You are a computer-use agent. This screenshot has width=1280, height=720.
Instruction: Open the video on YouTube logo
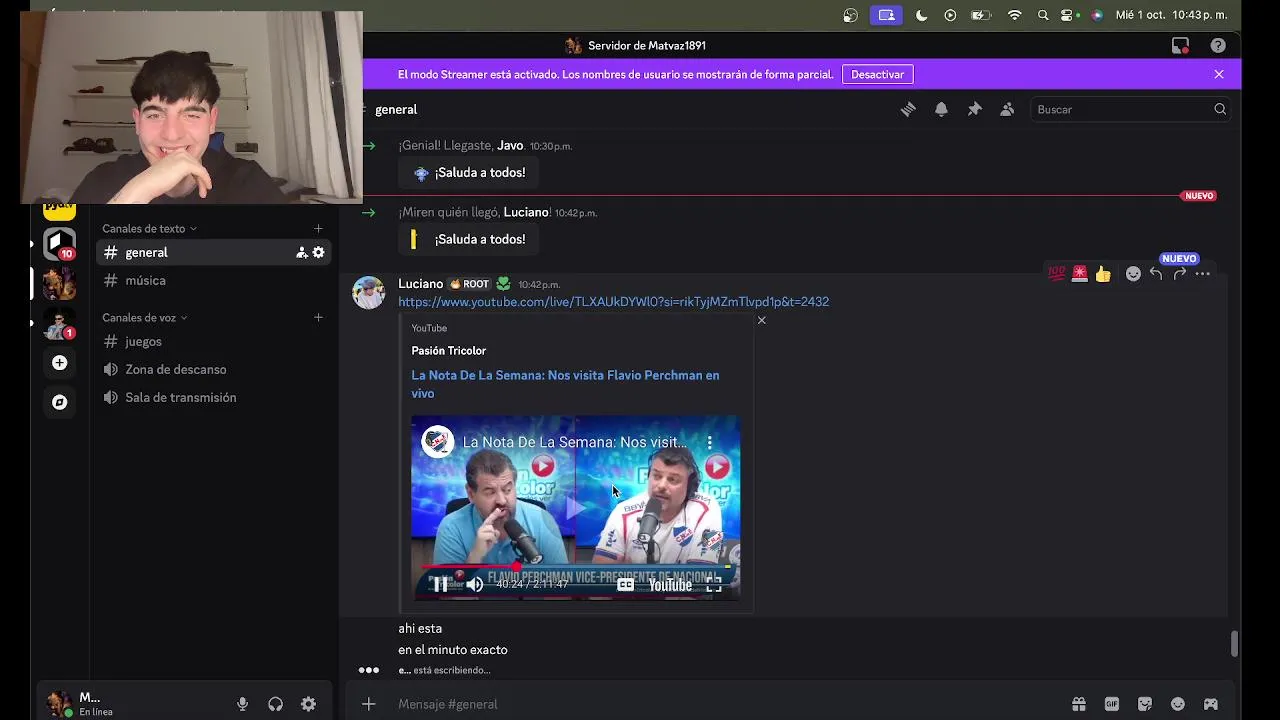click(x=670, y=585)
